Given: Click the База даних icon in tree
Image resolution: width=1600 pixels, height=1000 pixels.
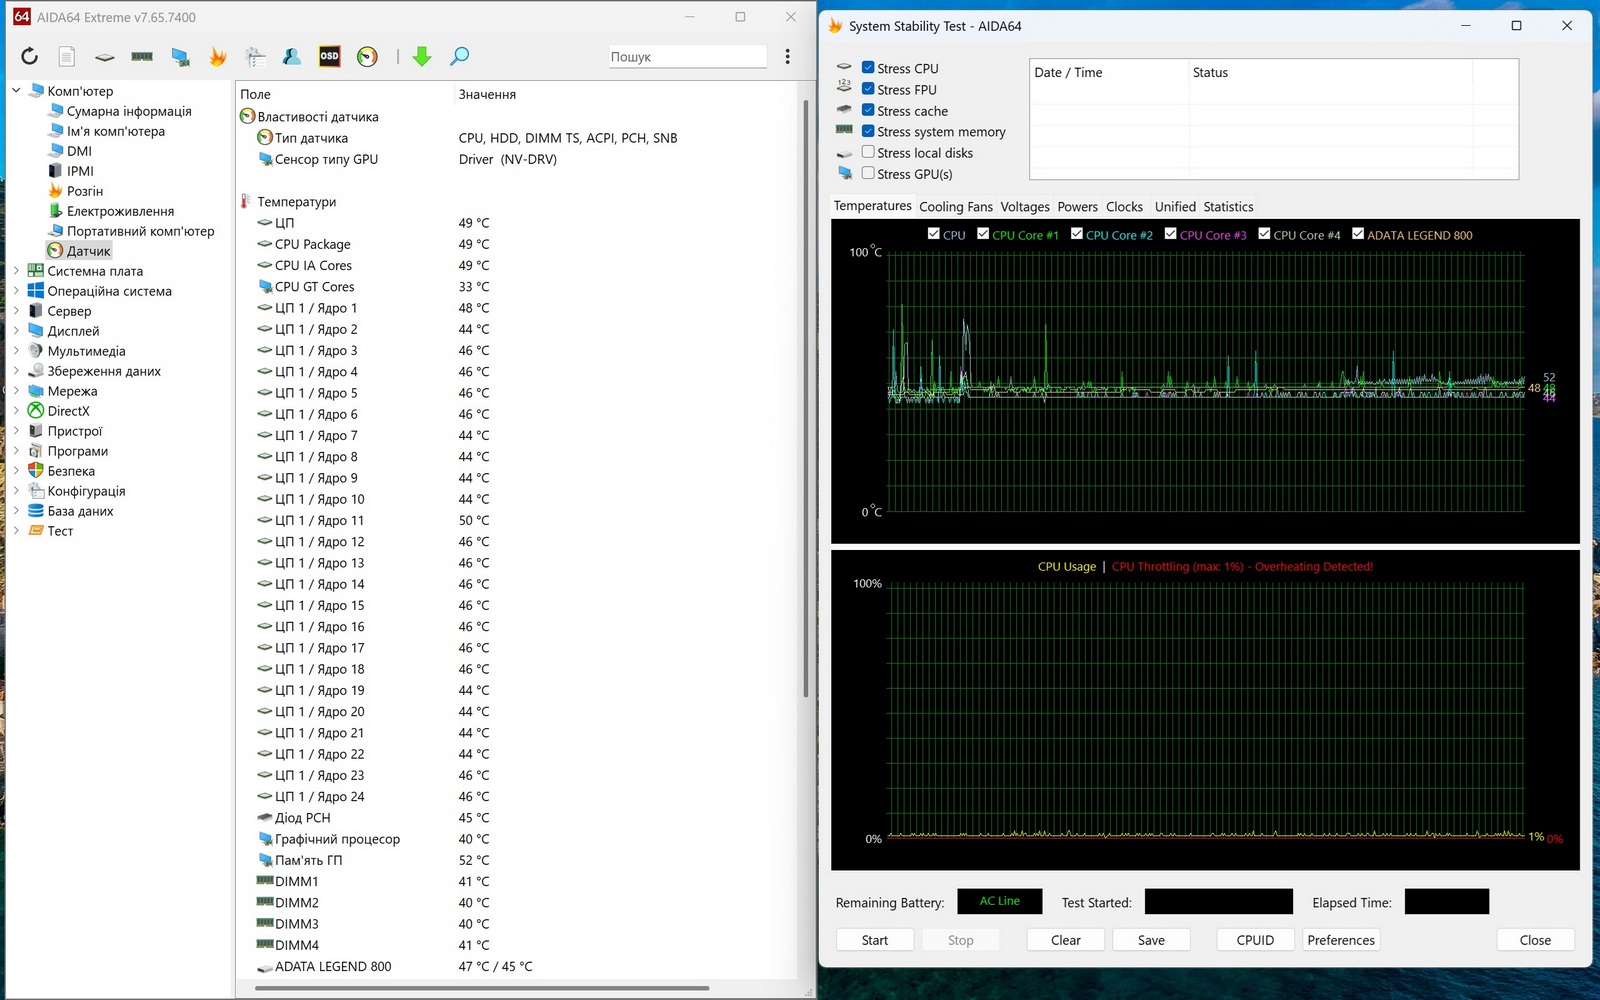Looking at the screenshot, I should coord(36,511).
